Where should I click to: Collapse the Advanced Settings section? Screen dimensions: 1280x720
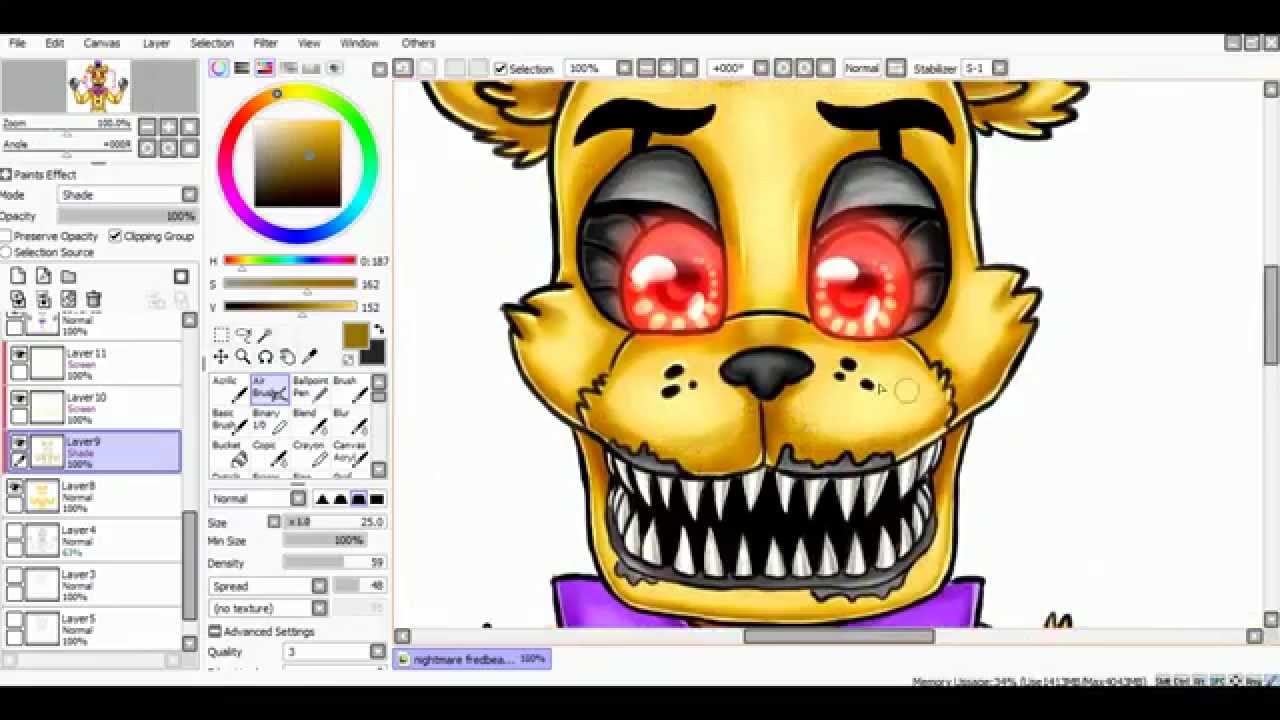point(214,632)
